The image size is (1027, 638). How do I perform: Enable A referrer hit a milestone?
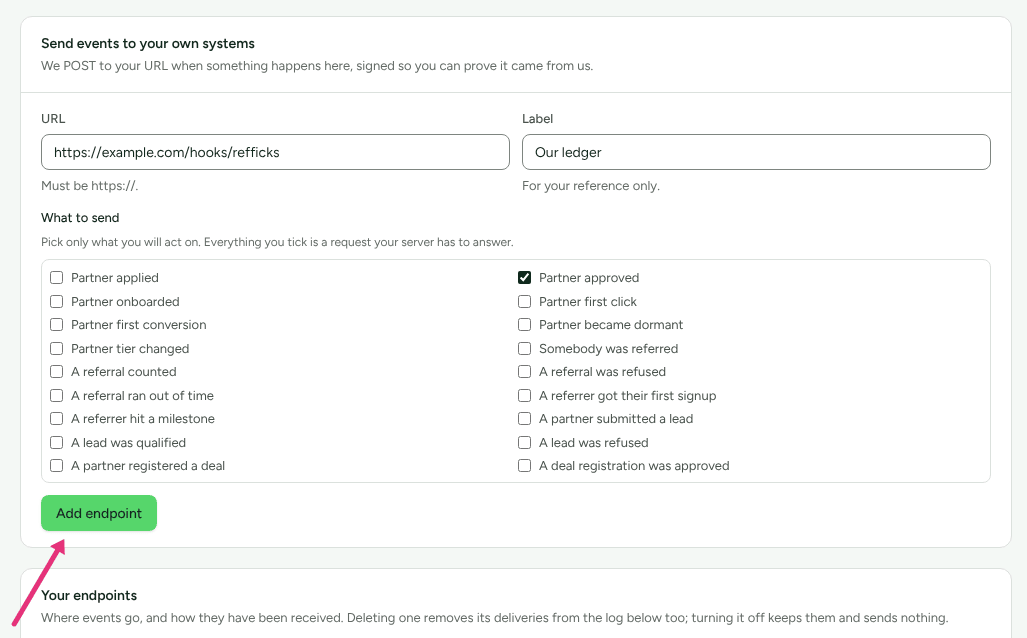57,419
